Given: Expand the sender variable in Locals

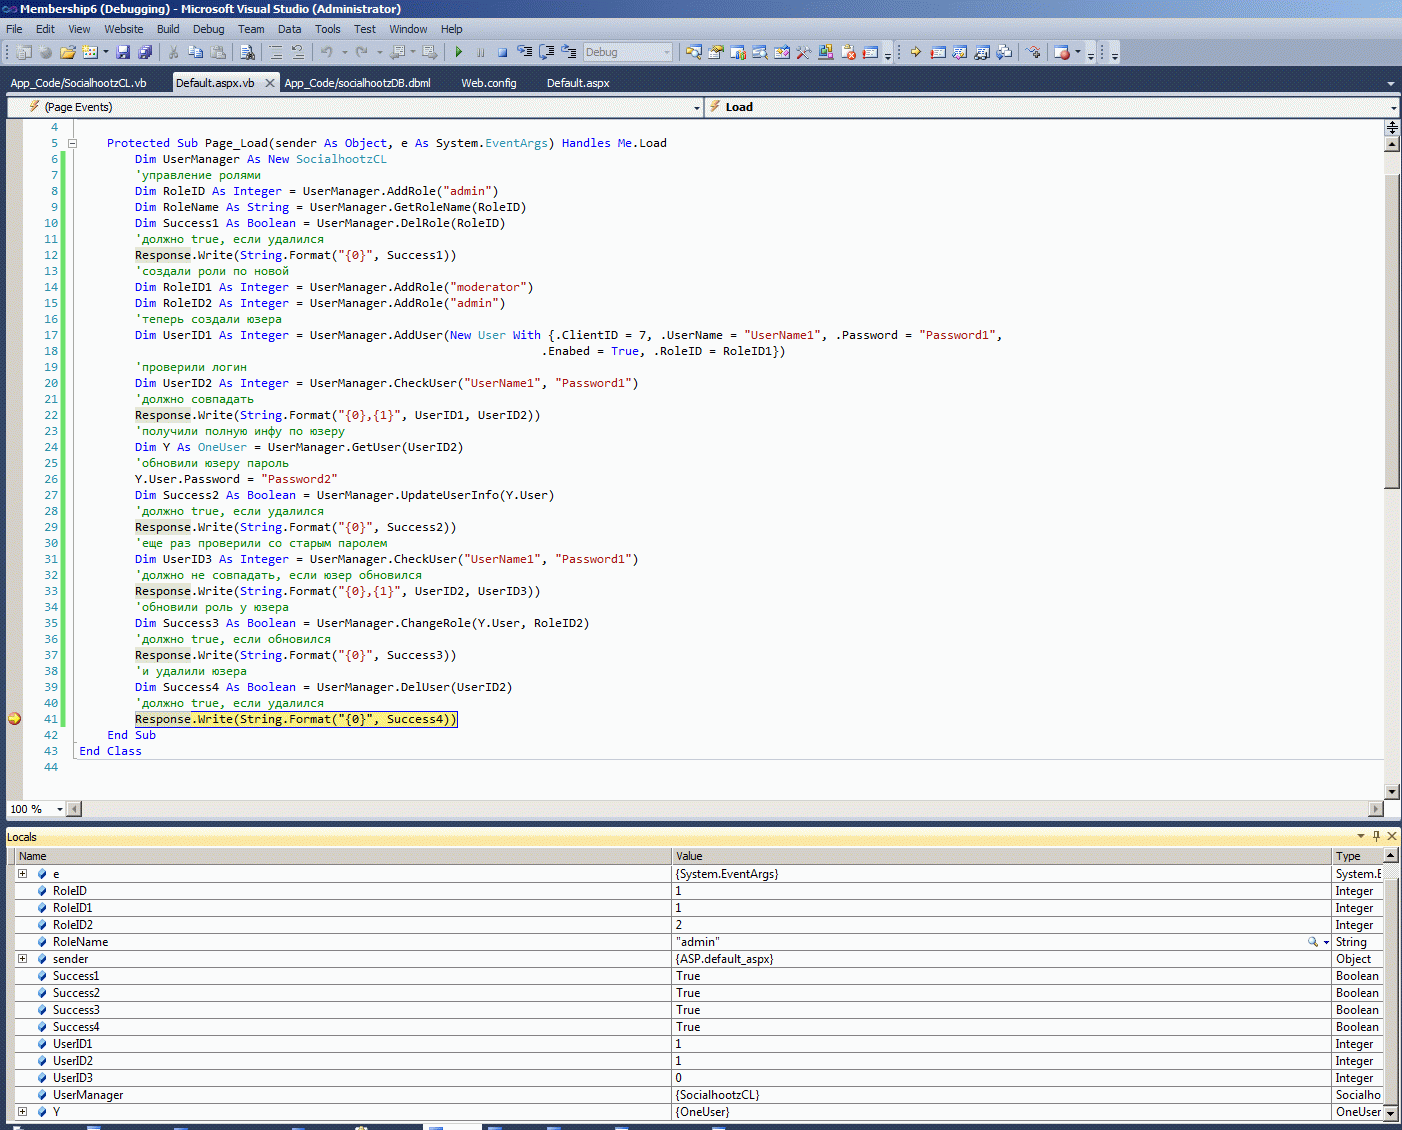Looking at the screenshot, I should 22,959.
